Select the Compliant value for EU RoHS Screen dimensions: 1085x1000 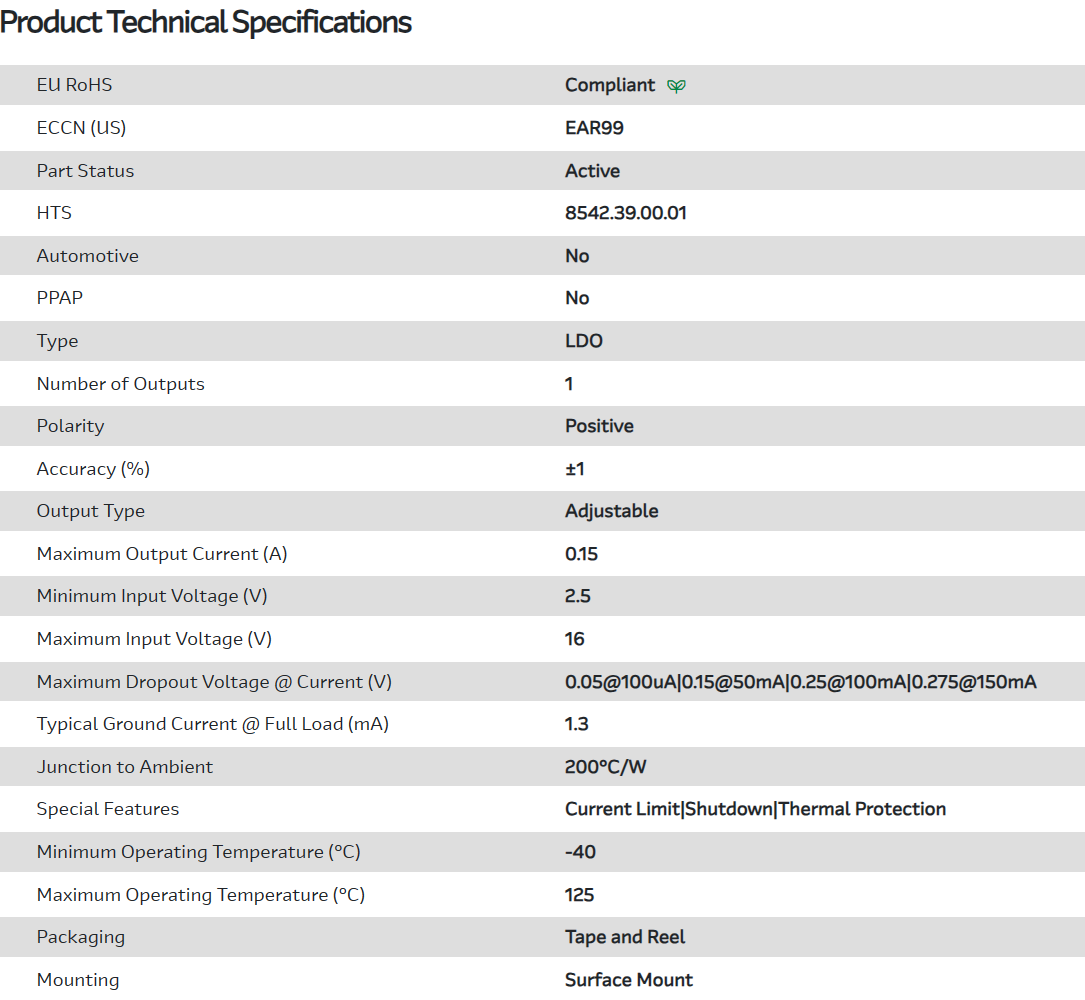[x=610, y=85]
